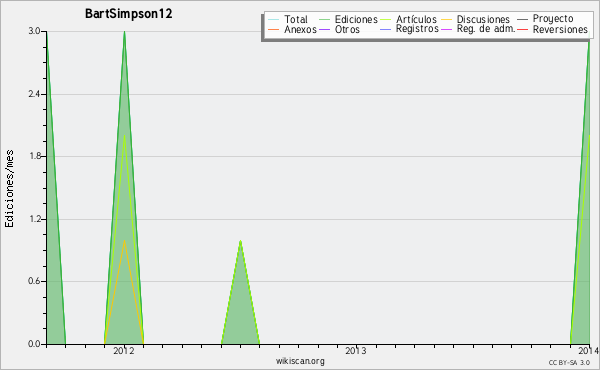Click the Registros legend entry

tap(409, 29)
